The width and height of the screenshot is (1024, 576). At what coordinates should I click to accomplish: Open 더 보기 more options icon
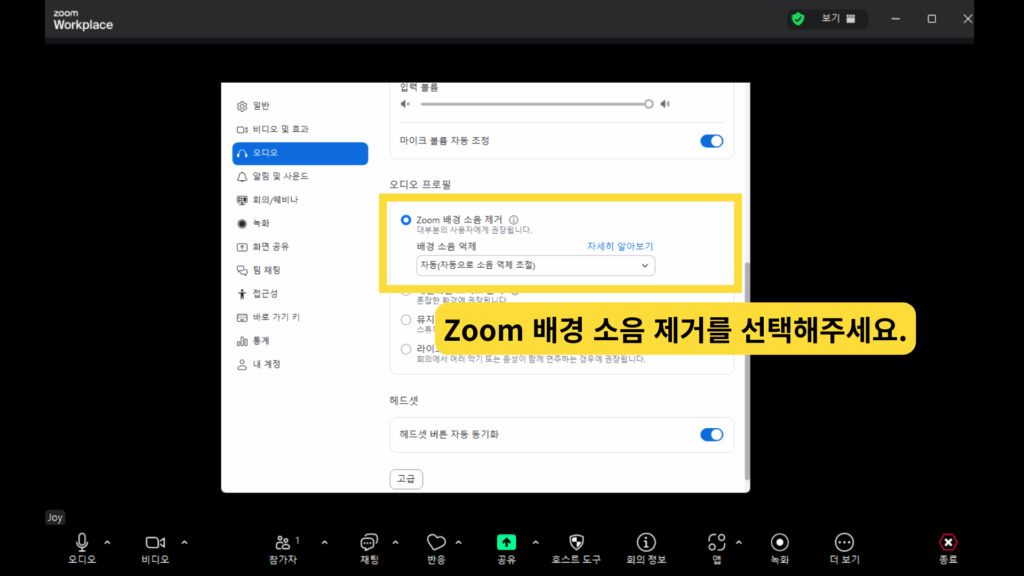(844, 542)
